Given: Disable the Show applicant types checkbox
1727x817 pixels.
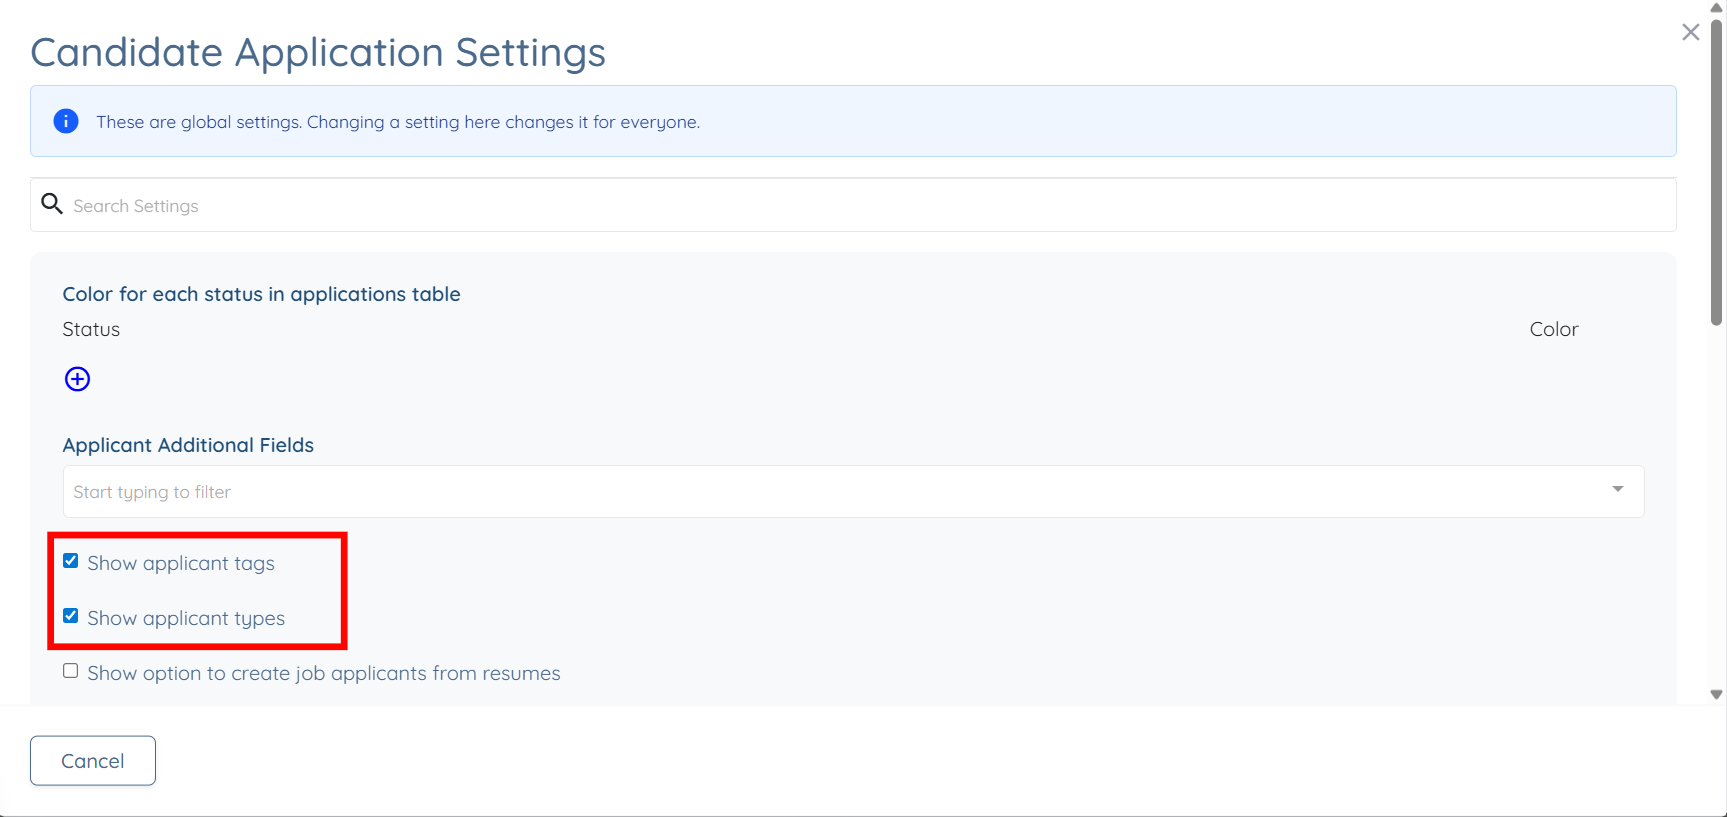Looking at the screenshot, I should (70, 616).
